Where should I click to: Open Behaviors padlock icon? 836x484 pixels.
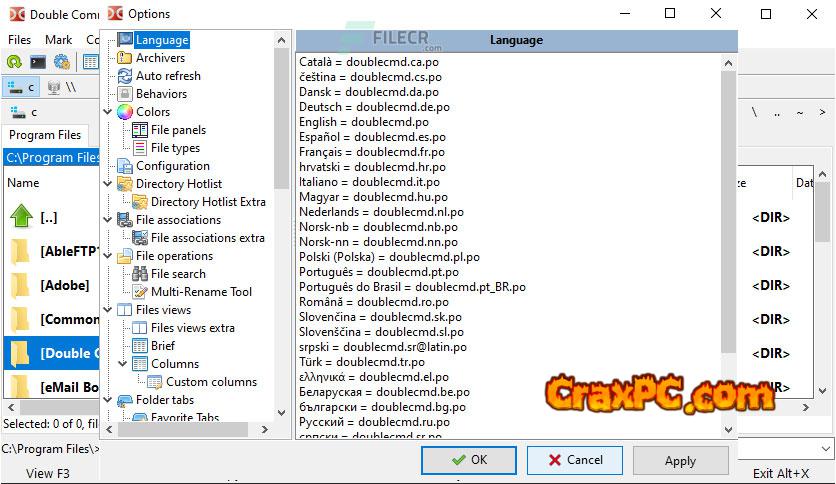(x=125, y=94)
